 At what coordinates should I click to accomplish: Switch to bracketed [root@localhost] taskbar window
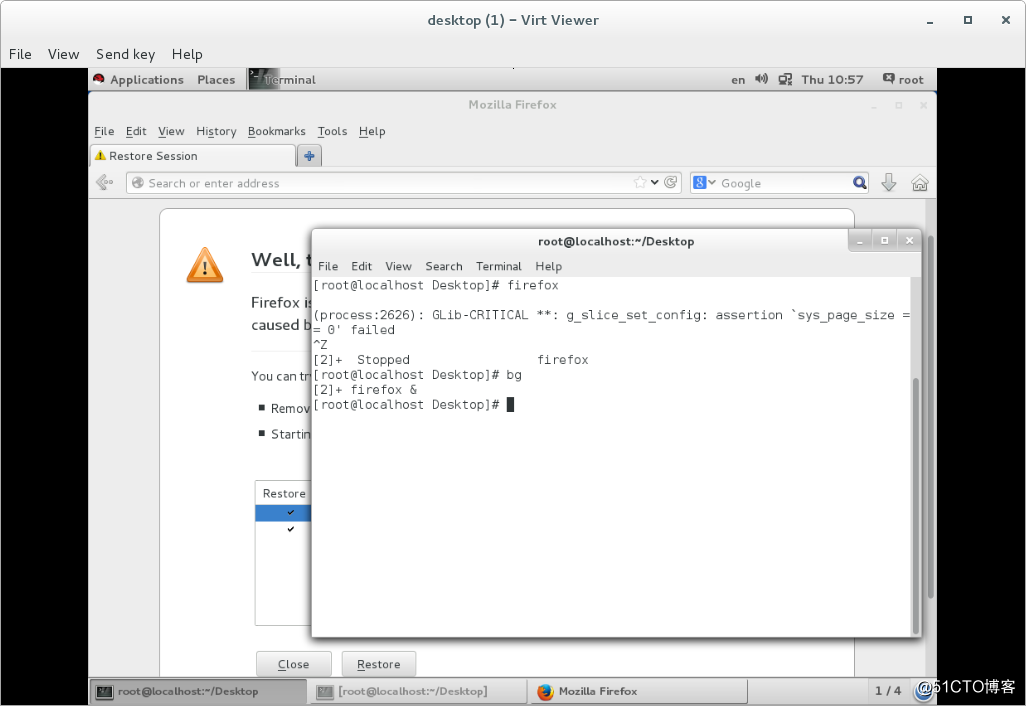pos(419,691)
